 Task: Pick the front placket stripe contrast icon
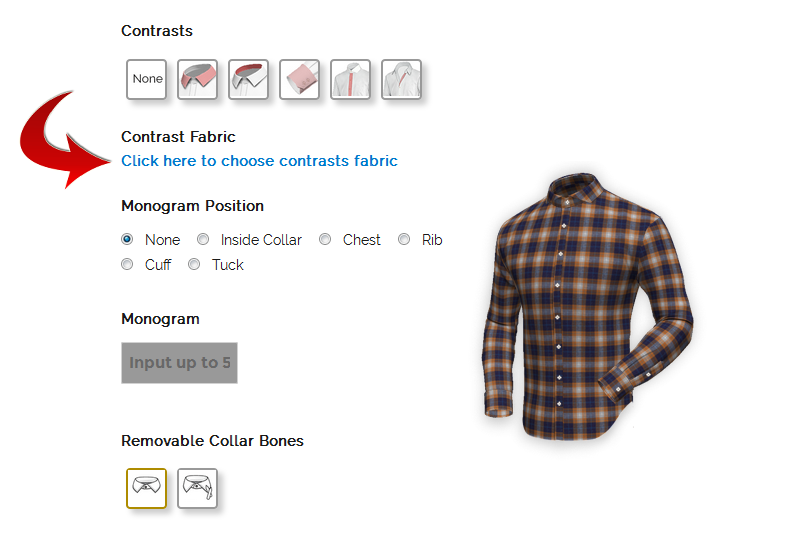point(351,79)
